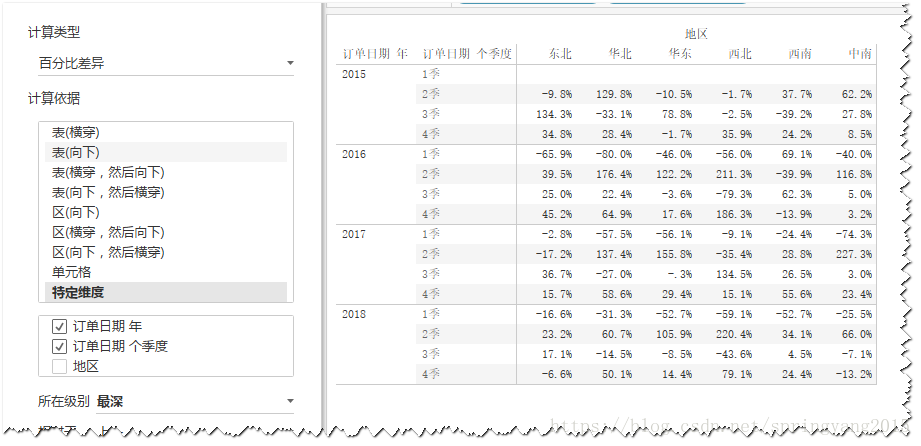The height and width of the screenshot is (446, 921).
Task: Select 单元格 option
Action: (166, 272)
